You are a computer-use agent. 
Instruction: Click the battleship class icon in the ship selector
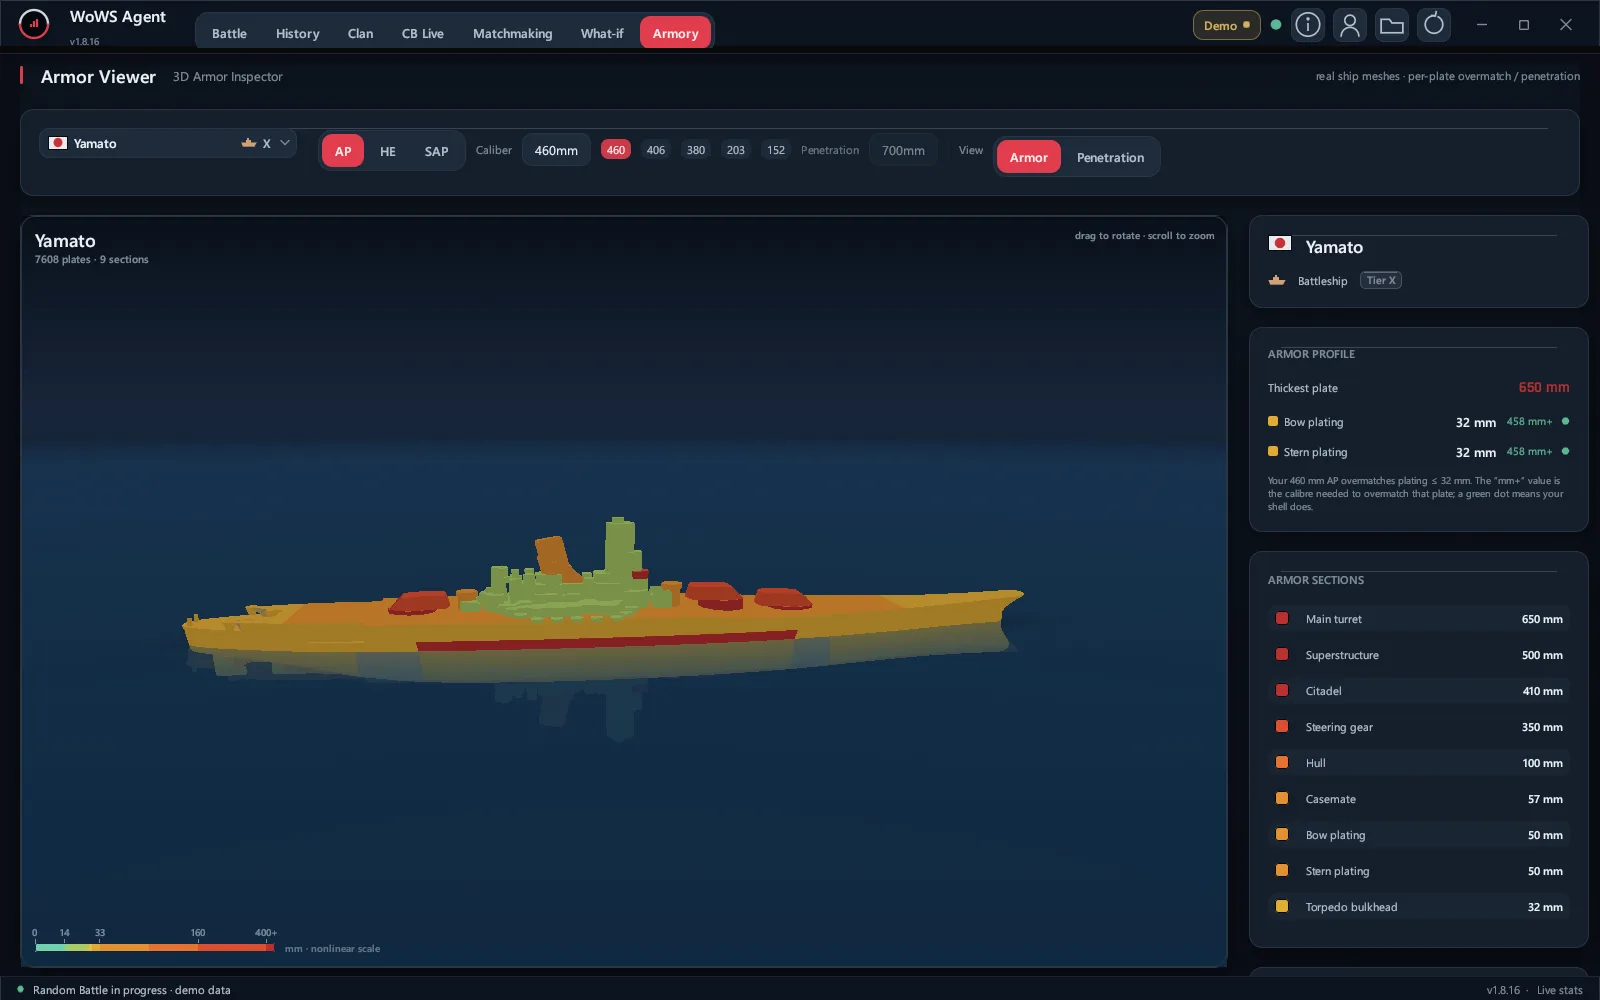coord(249,143)
